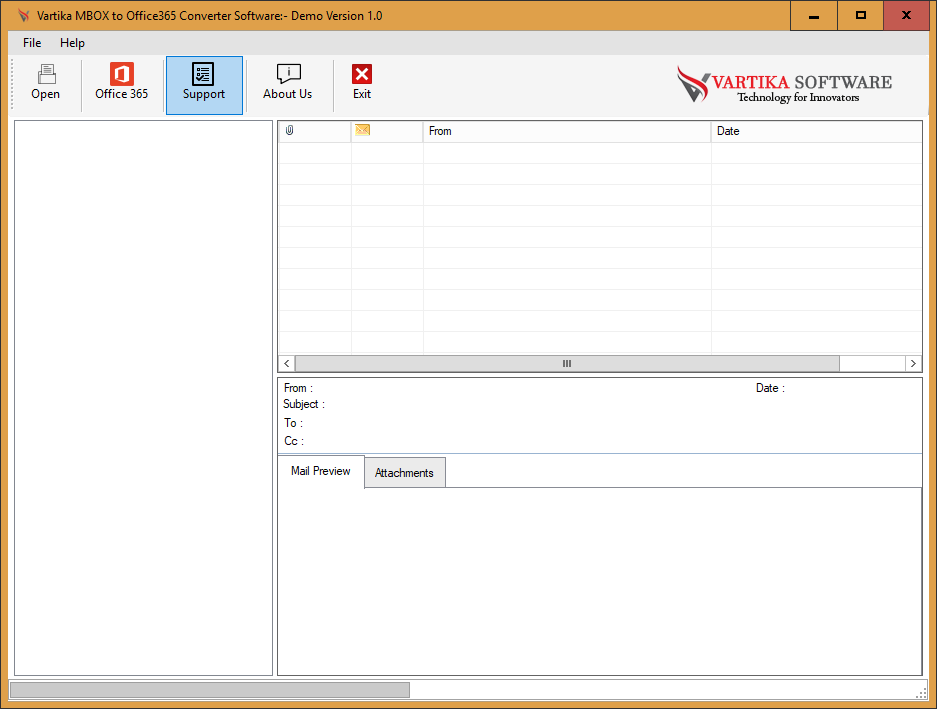Click the 'Subject :' label
Screen dimensions: 937x709
tap(304, 404)
